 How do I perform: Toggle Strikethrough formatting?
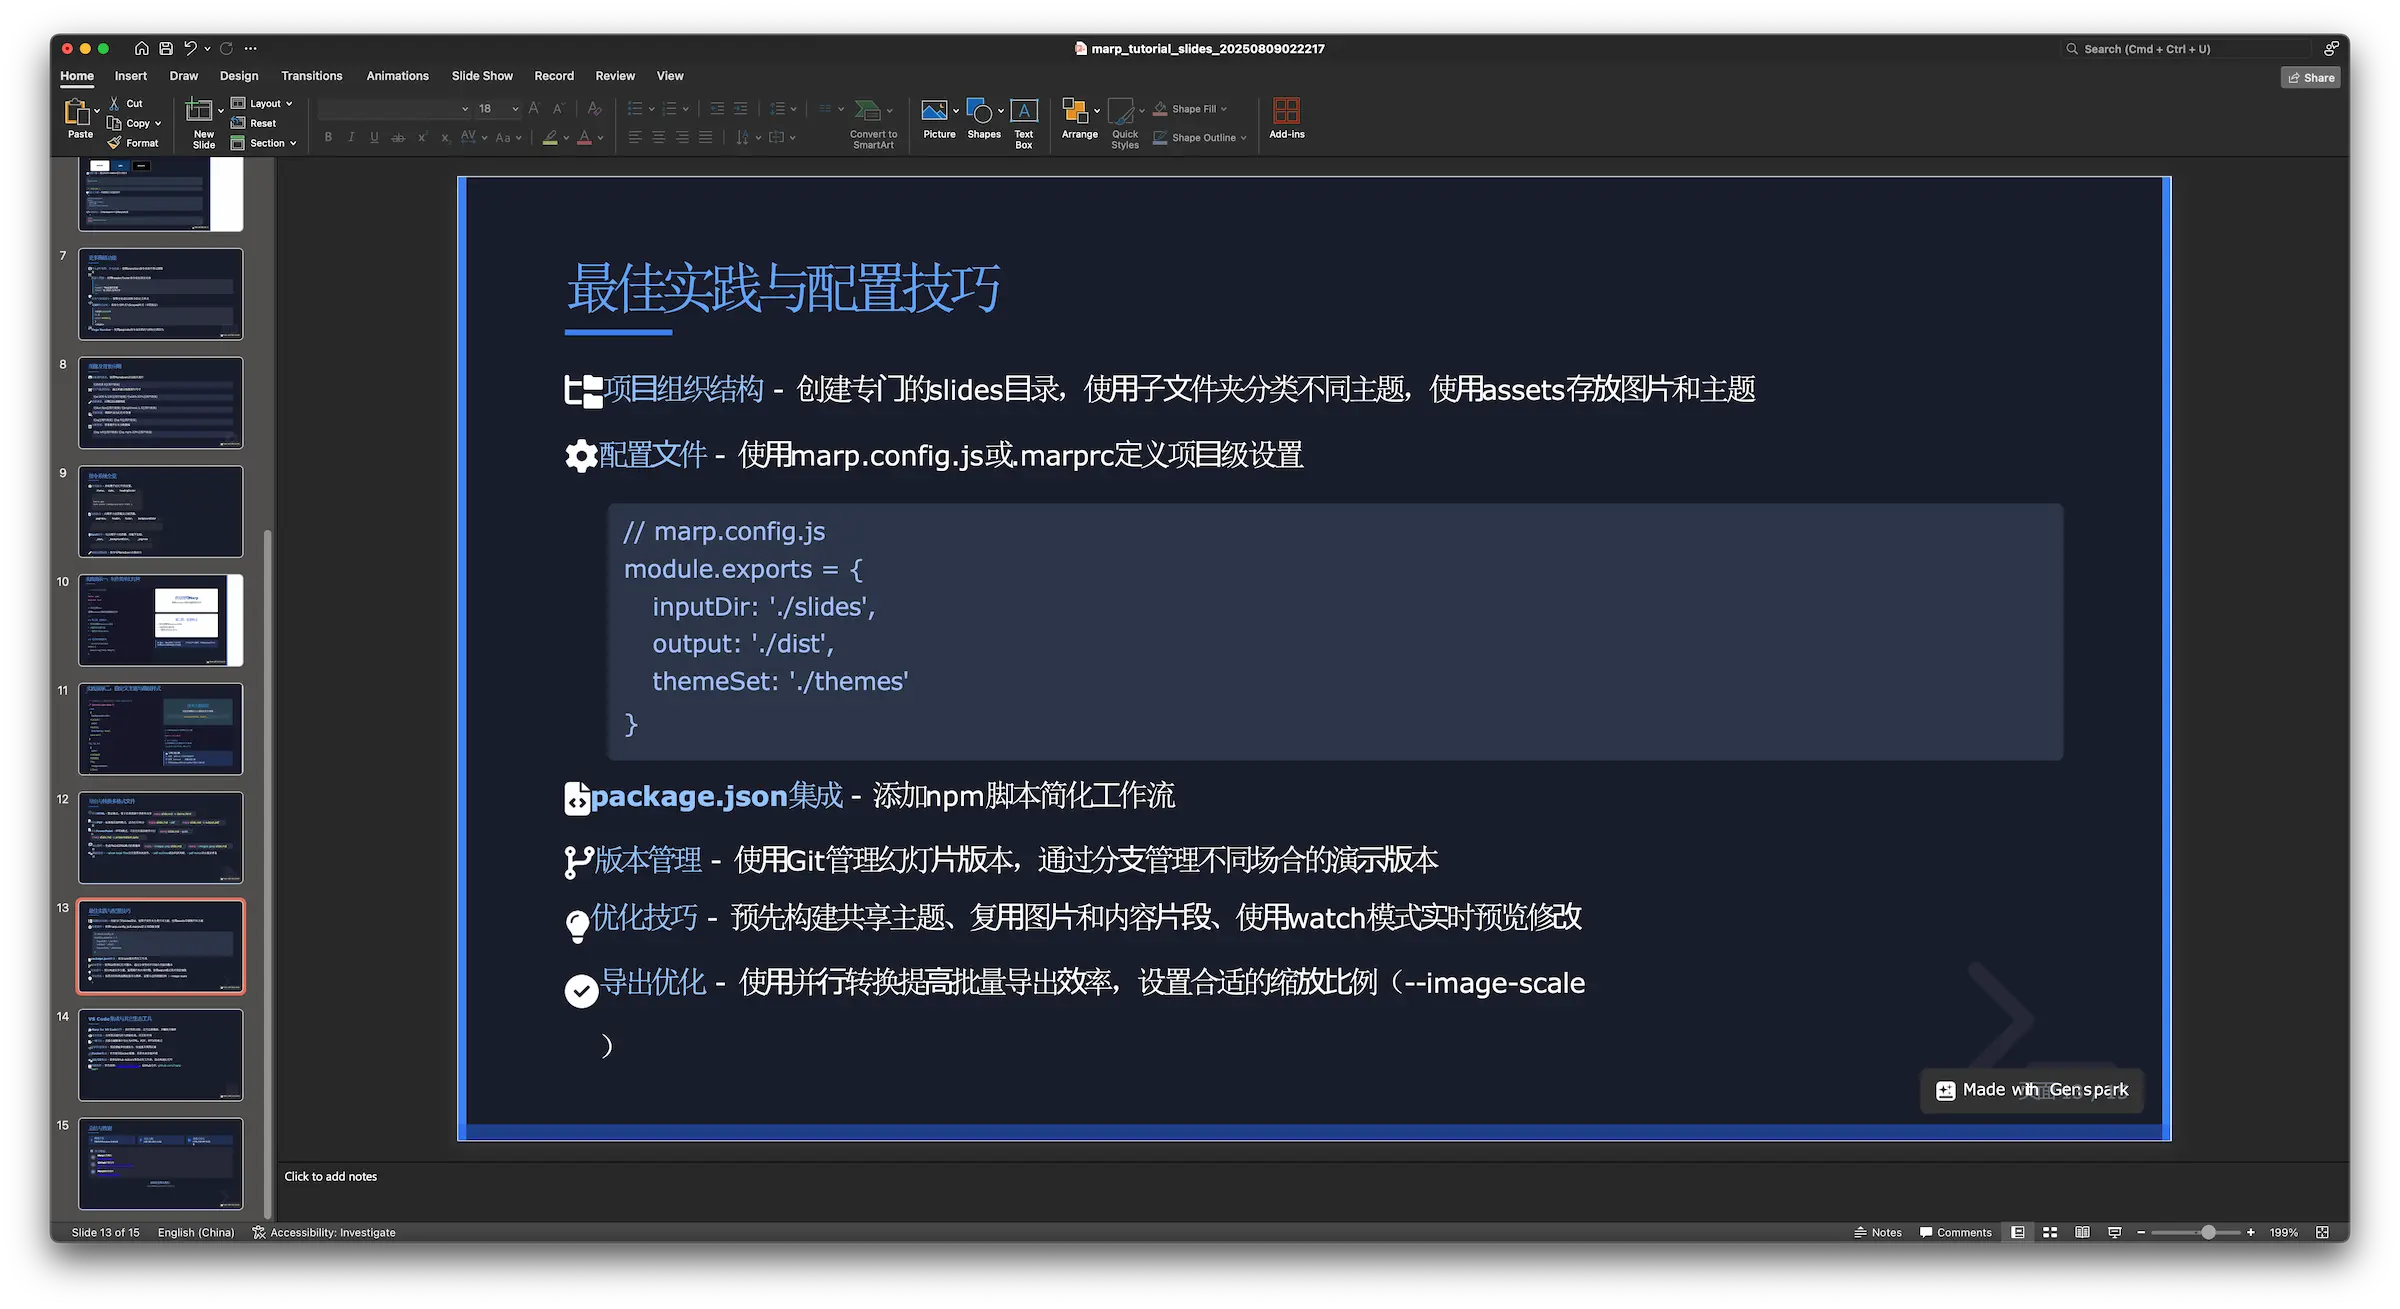point(398,137)
